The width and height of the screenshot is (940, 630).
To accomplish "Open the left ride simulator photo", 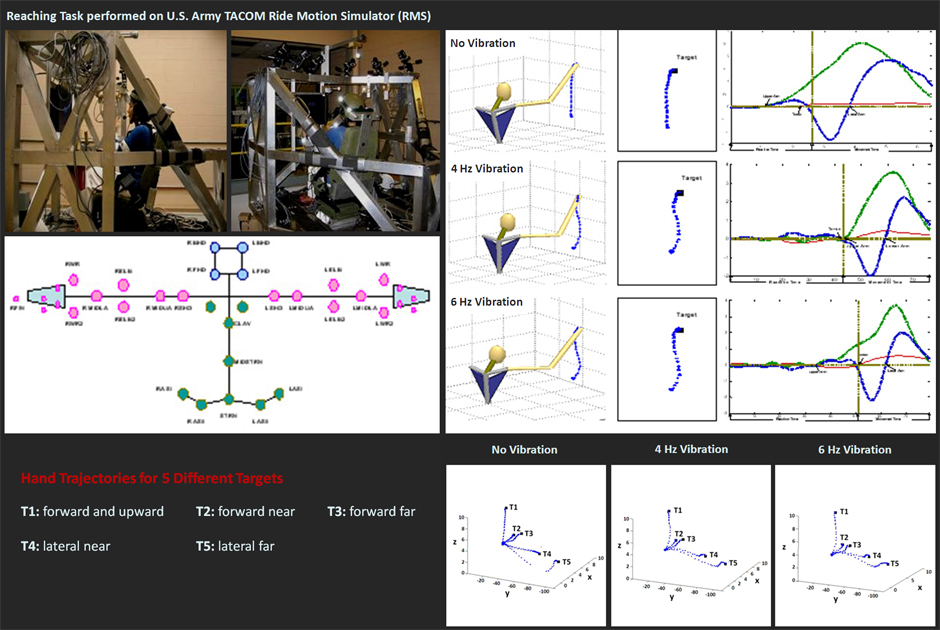I will tap(114, 131).
